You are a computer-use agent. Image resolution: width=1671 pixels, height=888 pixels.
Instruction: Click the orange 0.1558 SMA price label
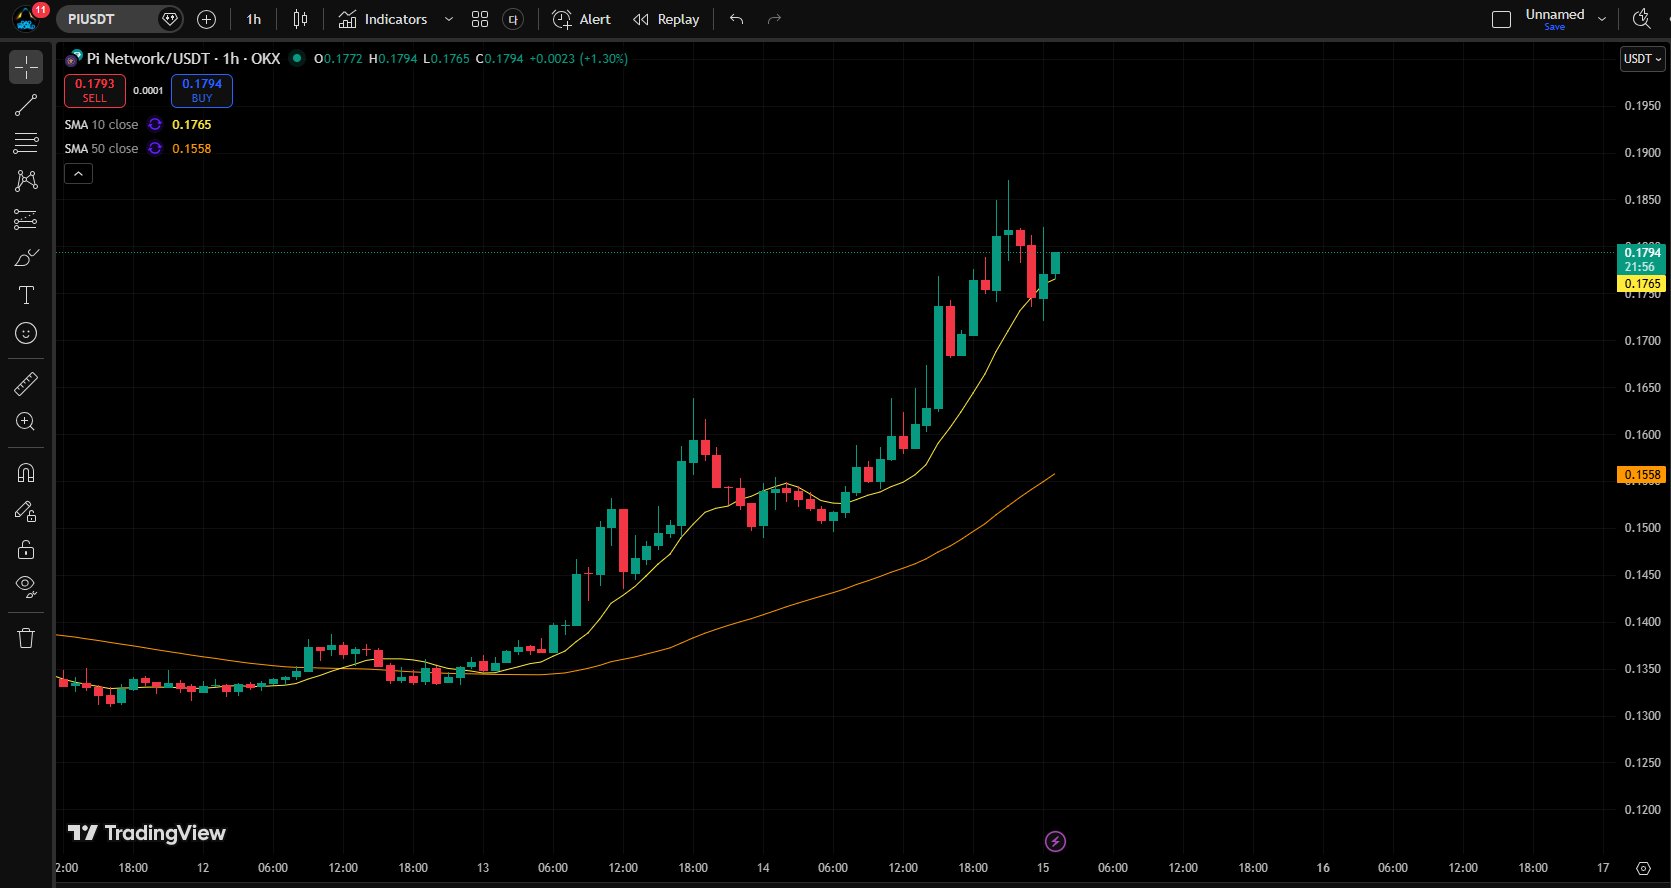(1641, 475)
